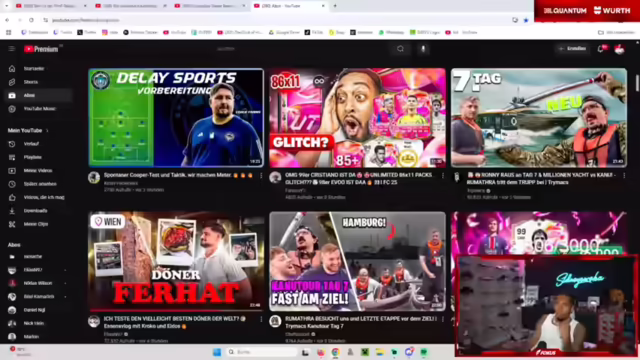Activate voice search microphone icon
640x360 pixels.
423,49
